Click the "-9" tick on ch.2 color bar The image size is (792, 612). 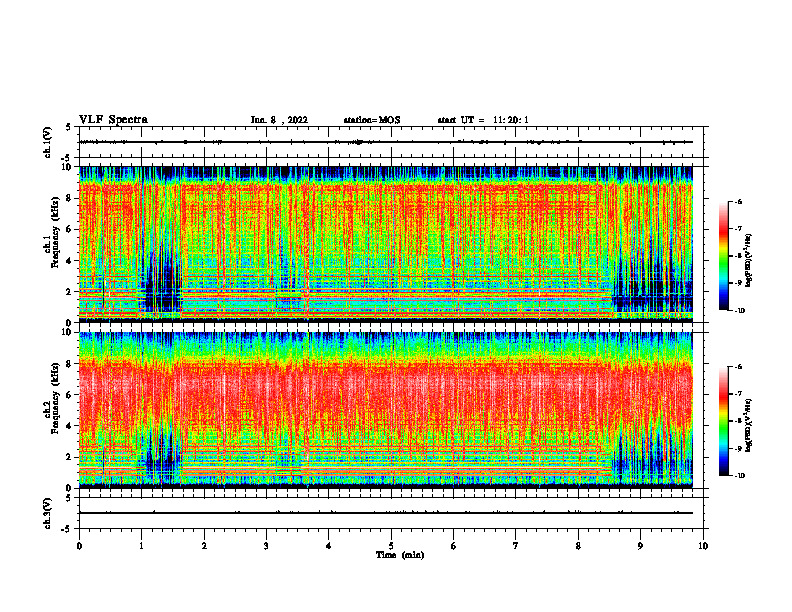coord(738,448)
